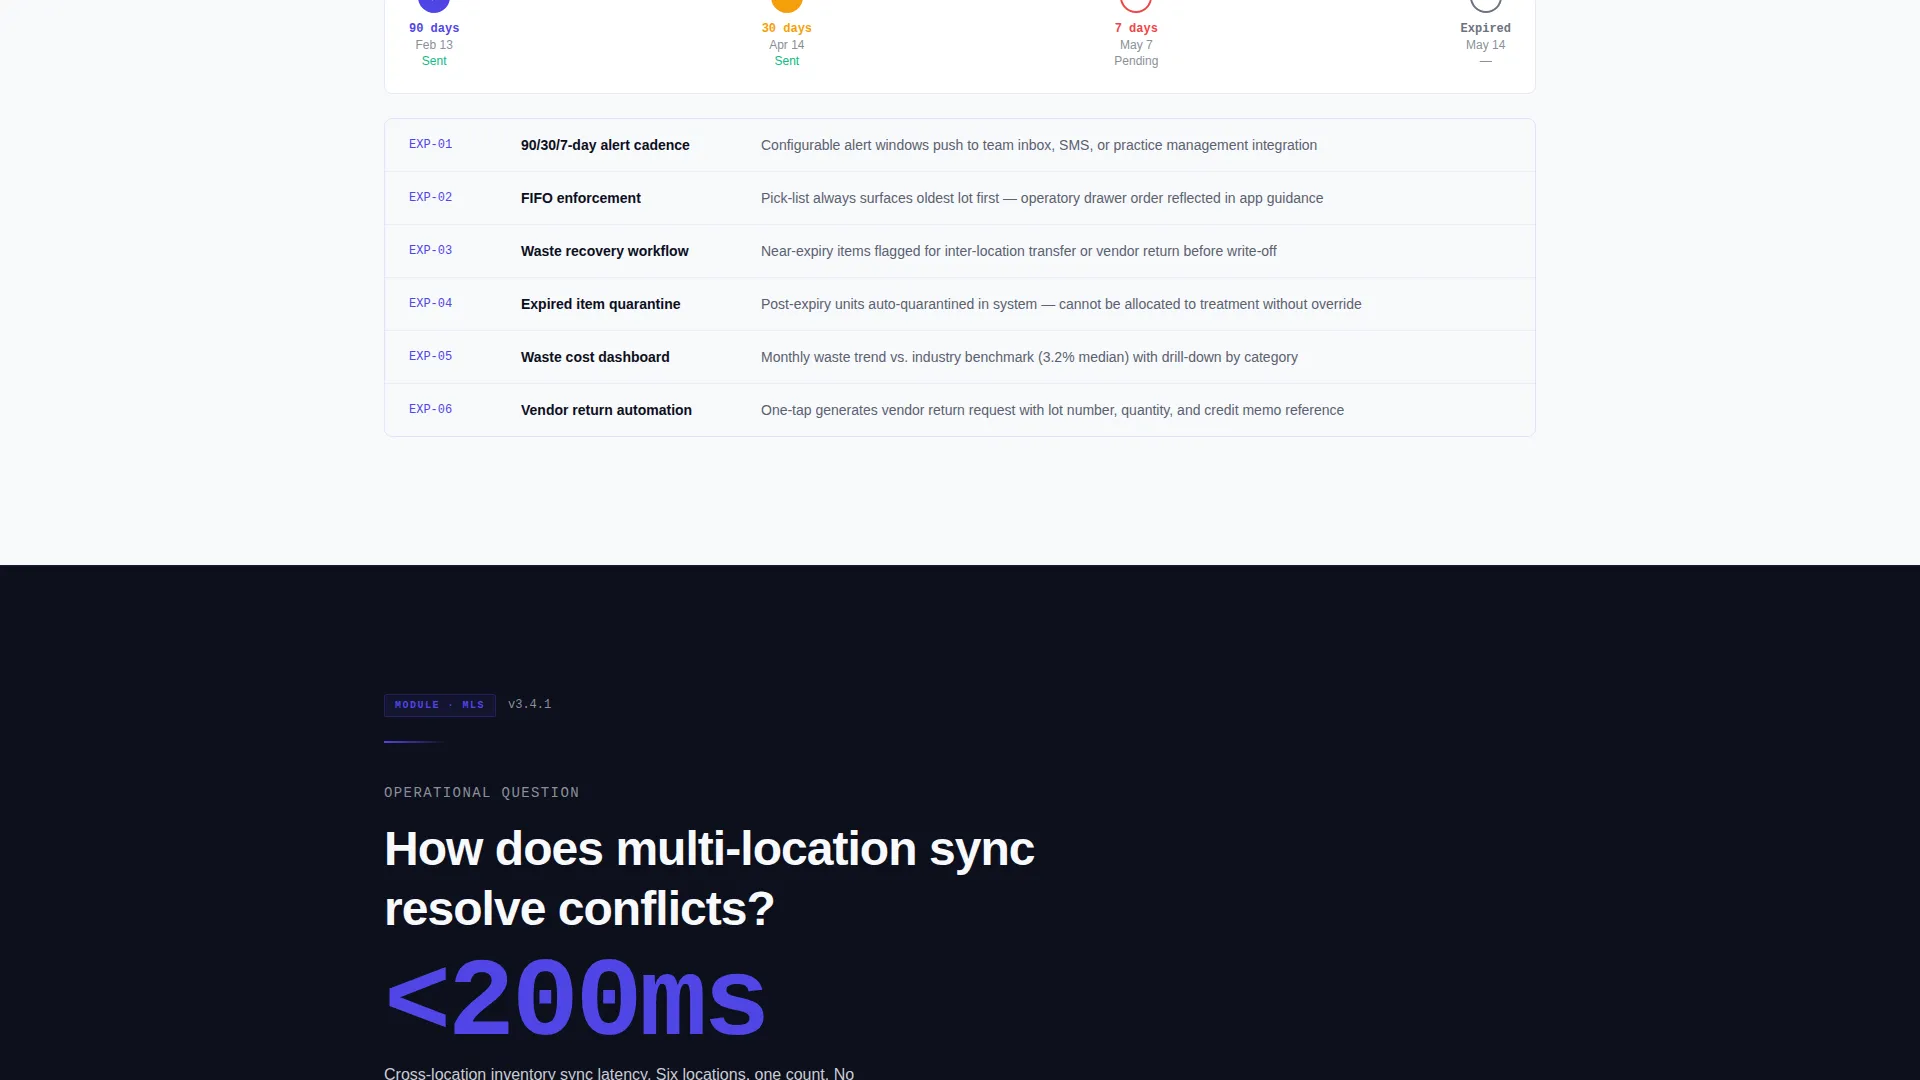Click the multi-location sync heading

[709, 879]
